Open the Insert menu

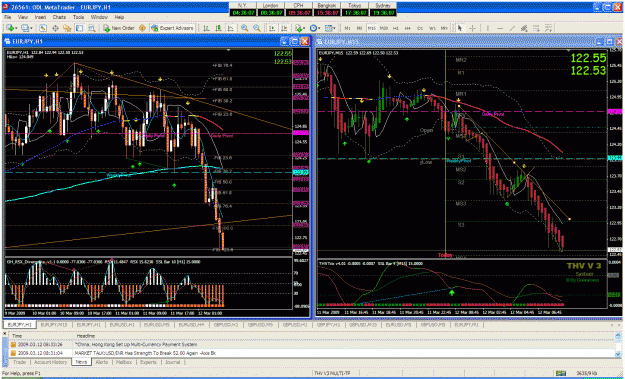tap(40, 17)
